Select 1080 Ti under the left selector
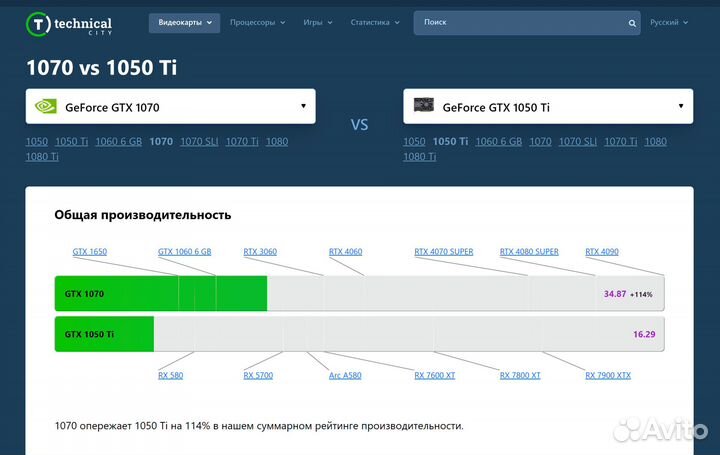The width and height of the screenshot is (720, 455). 42,157
